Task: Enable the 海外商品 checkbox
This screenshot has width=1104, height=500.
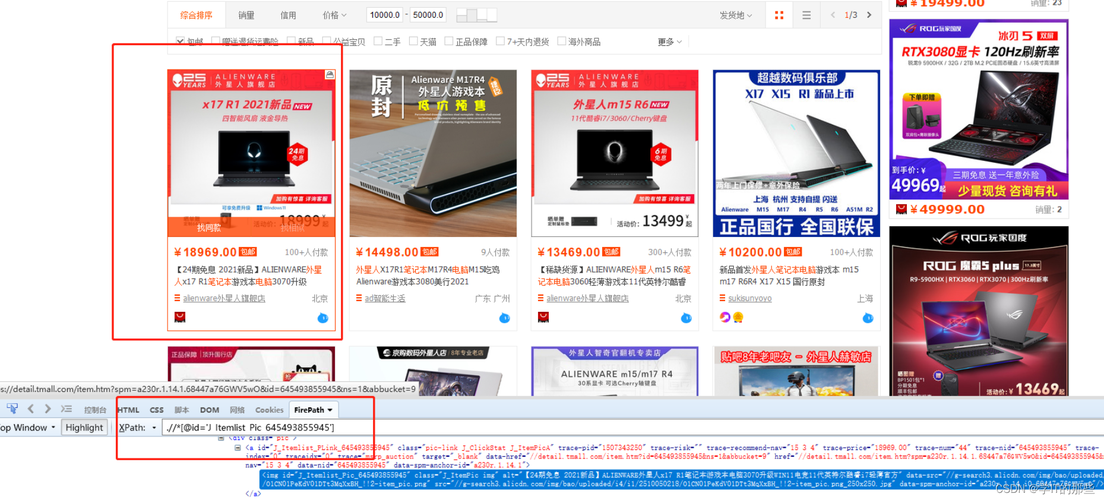Action: coord(562,42)
